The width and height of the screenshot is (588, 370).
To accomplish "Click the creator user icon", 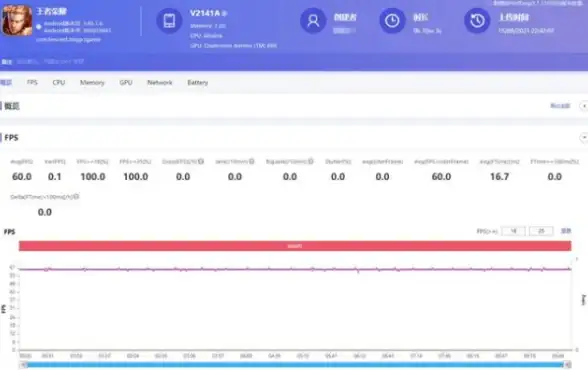I will coord(313,21).
